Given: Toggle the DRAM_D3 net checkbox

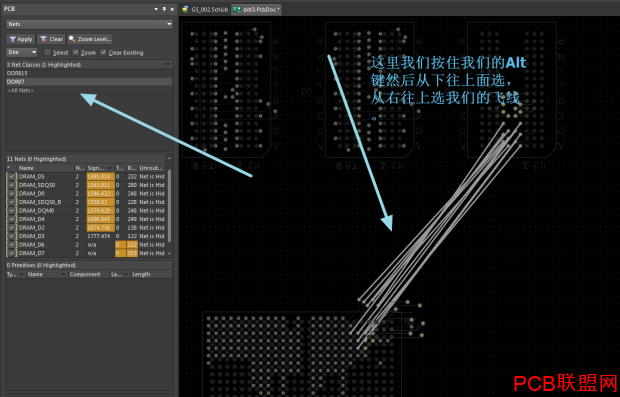Looking at the screenshot, I should coord(12,236).
